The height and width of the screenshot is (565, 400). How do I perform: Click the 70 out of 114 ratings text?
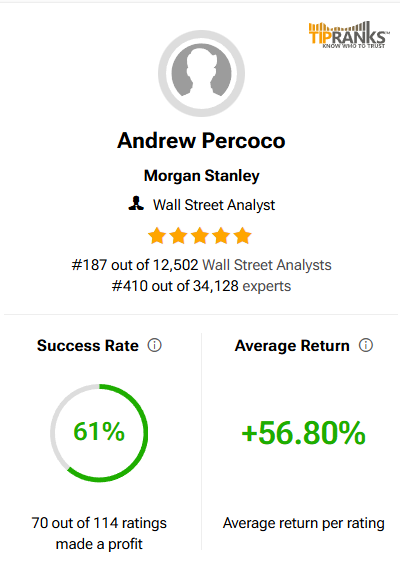pyautogui.click(x=99, y=523)
